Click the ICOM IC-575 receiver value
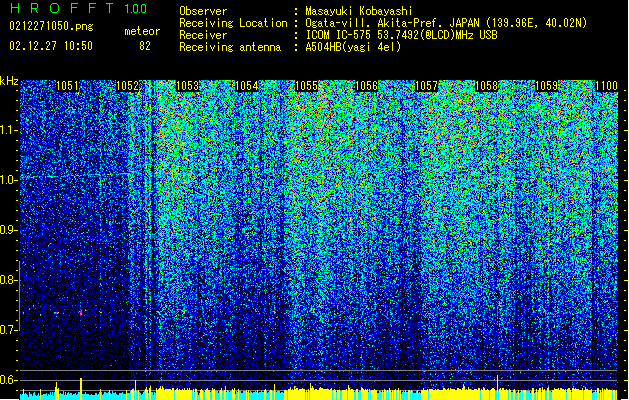The width and height of the screenshot is (629, 400). (x=401, y=35)
